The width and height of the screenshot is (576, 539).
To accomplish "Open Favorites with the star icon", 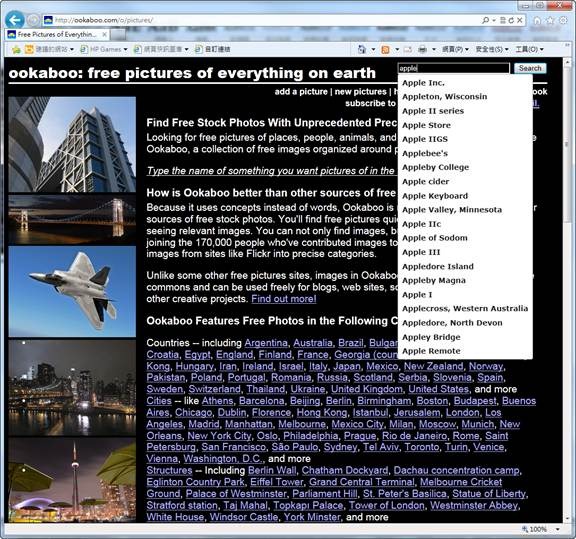I will (550, 20).
